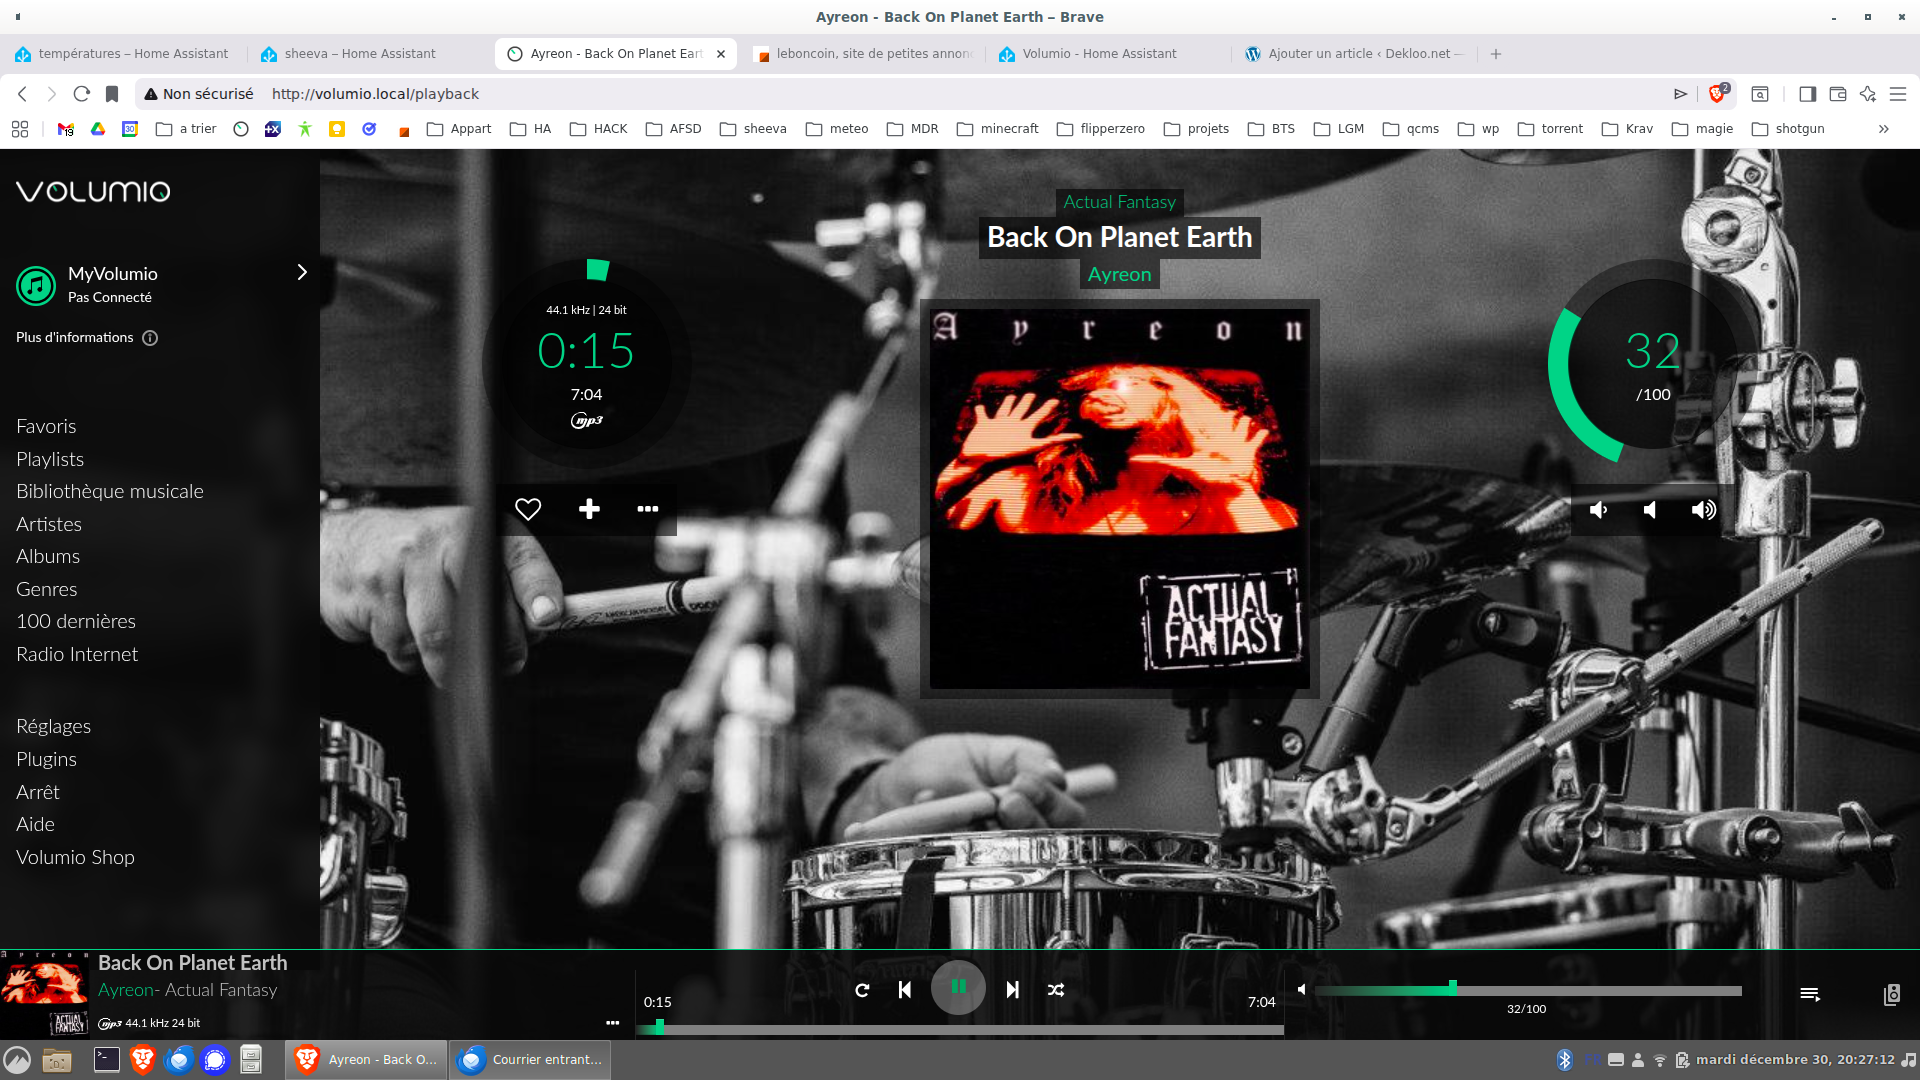Click the plus icon to add to playlist
The image size is (1920, 1080).
point(589,510)
